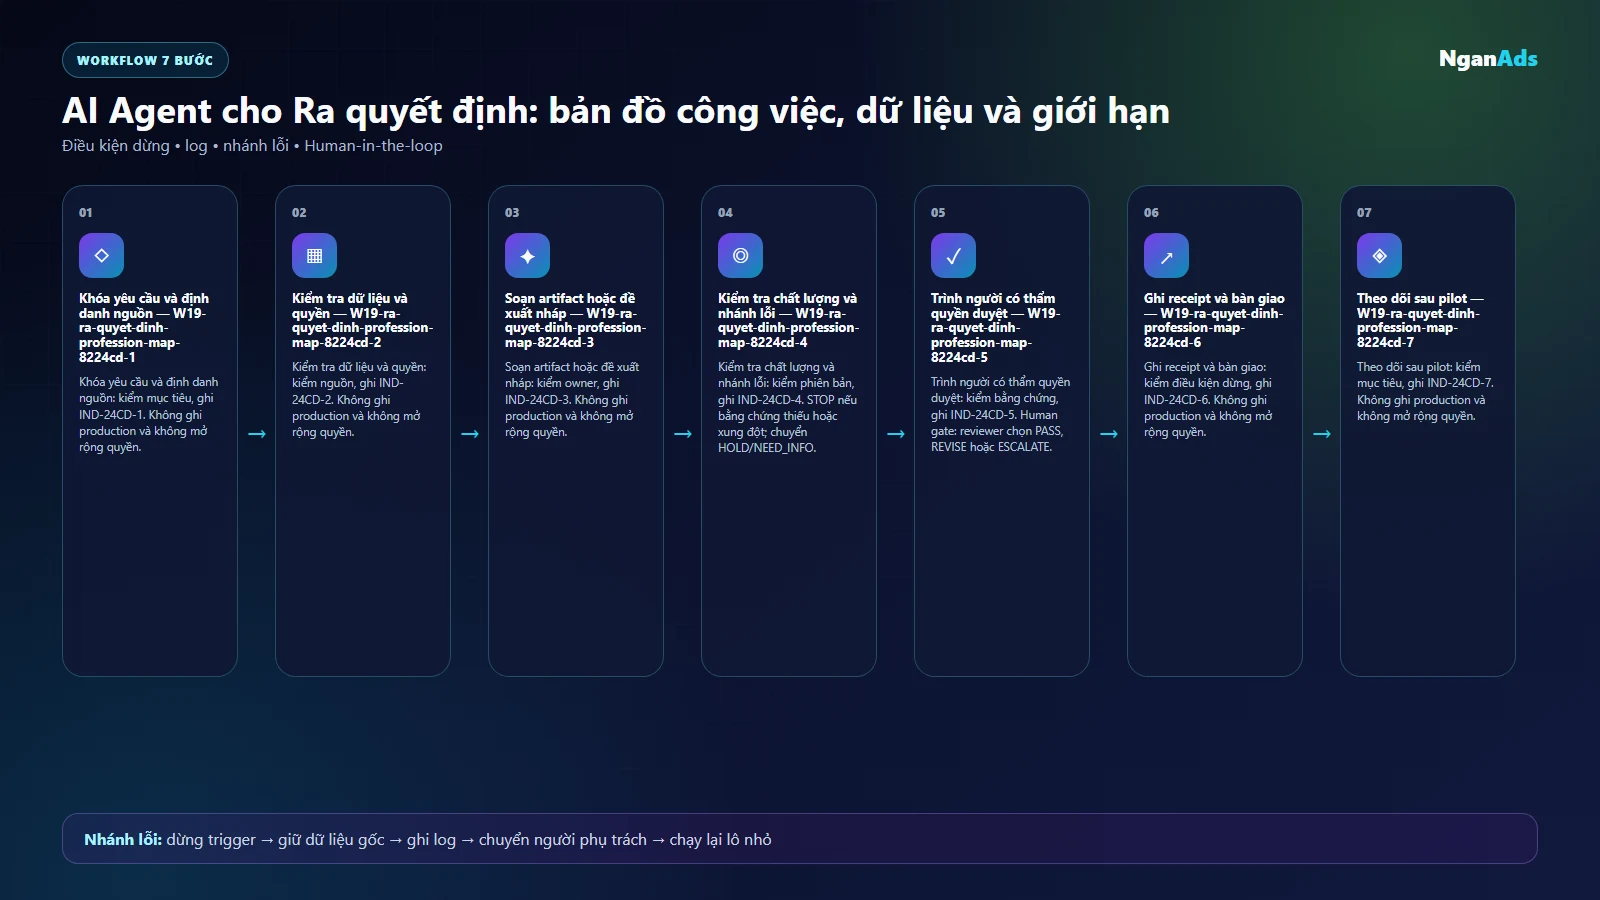Click footer text 'chạy lại lô nhỏ'
1600x900 pixels.
[720, 840]
